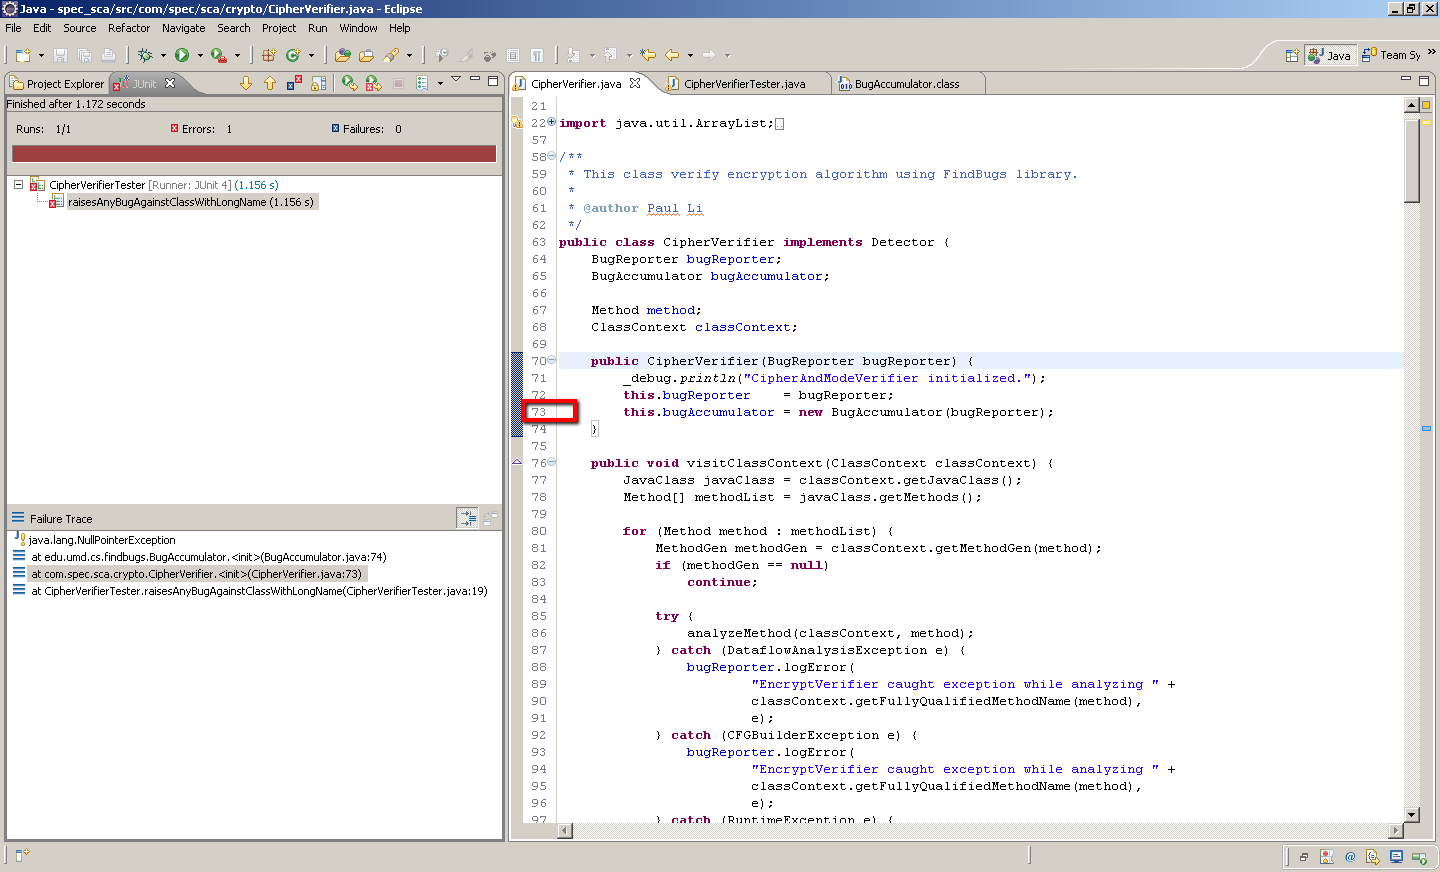Open the Project menu
This screenshot has width=1440, height=872.
279,28
